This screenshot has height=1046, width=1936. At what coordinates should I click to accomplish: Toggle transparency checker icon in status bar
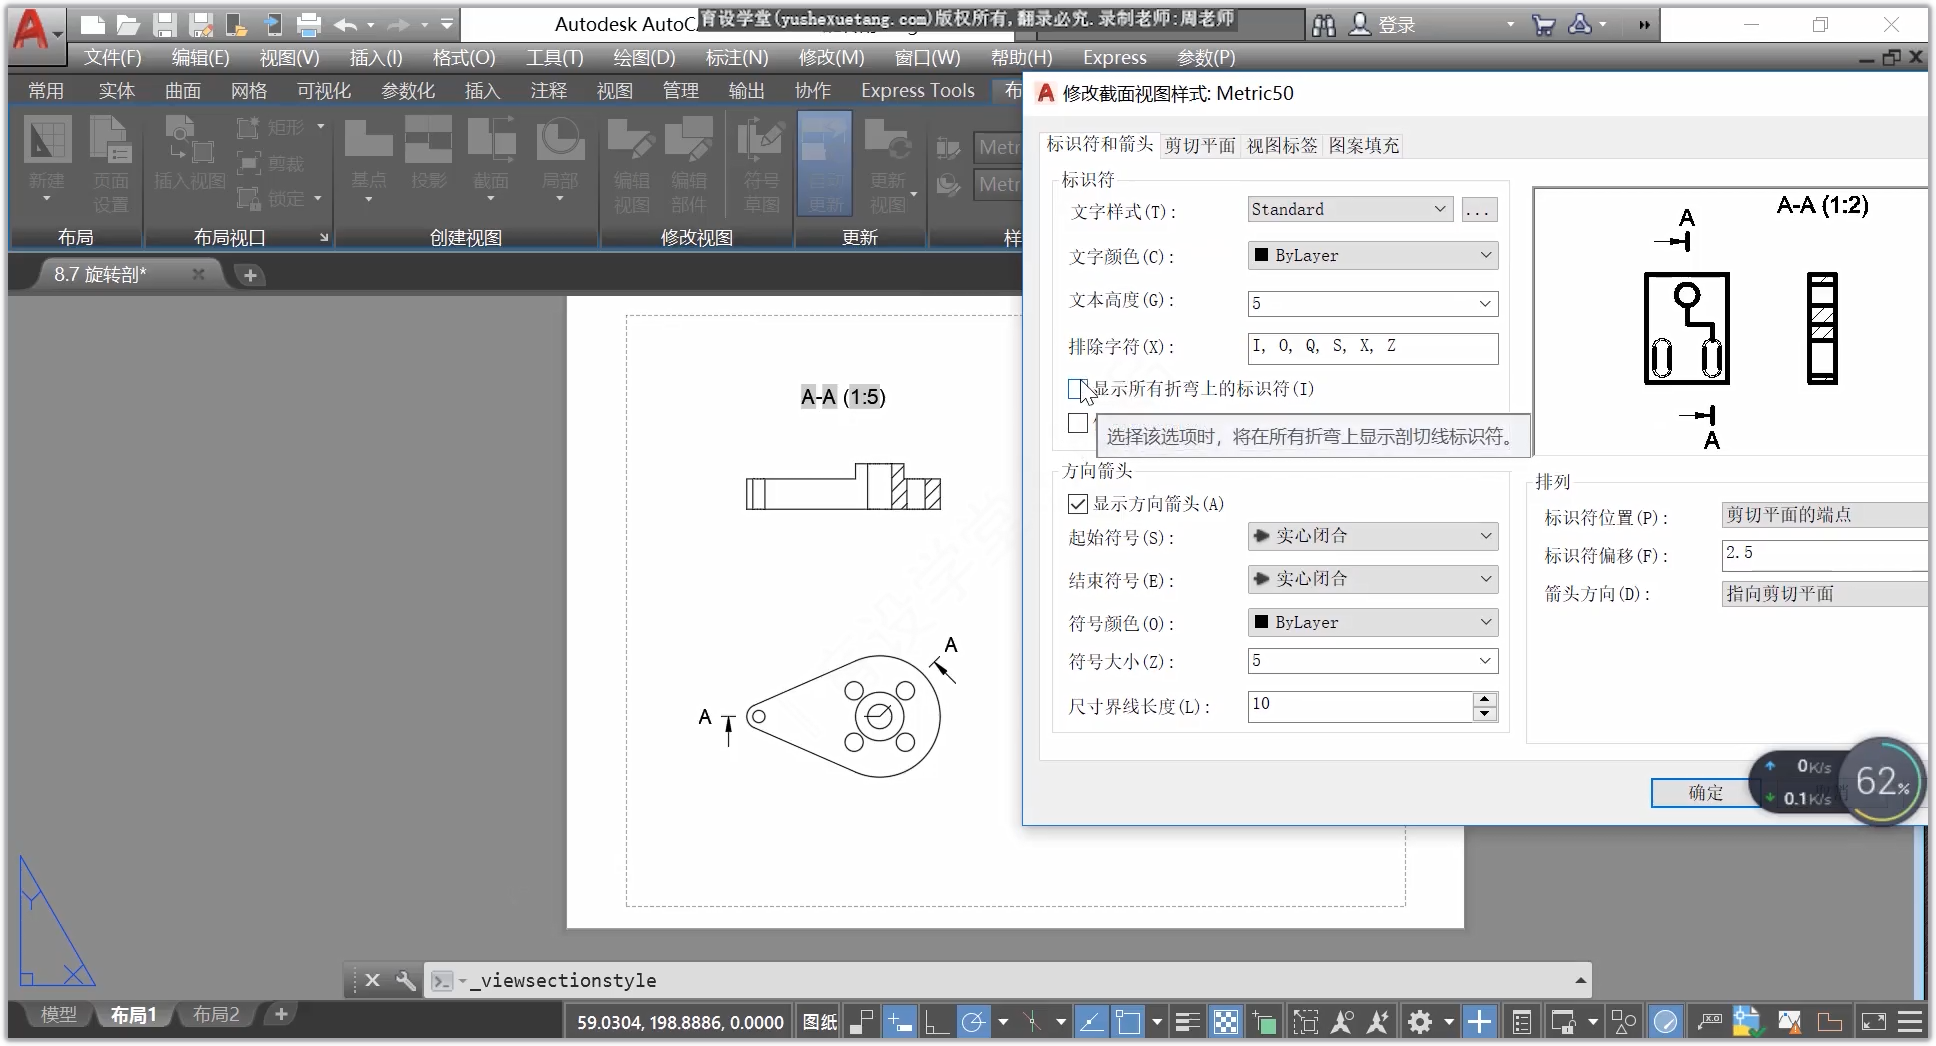coord(1225,1022)
